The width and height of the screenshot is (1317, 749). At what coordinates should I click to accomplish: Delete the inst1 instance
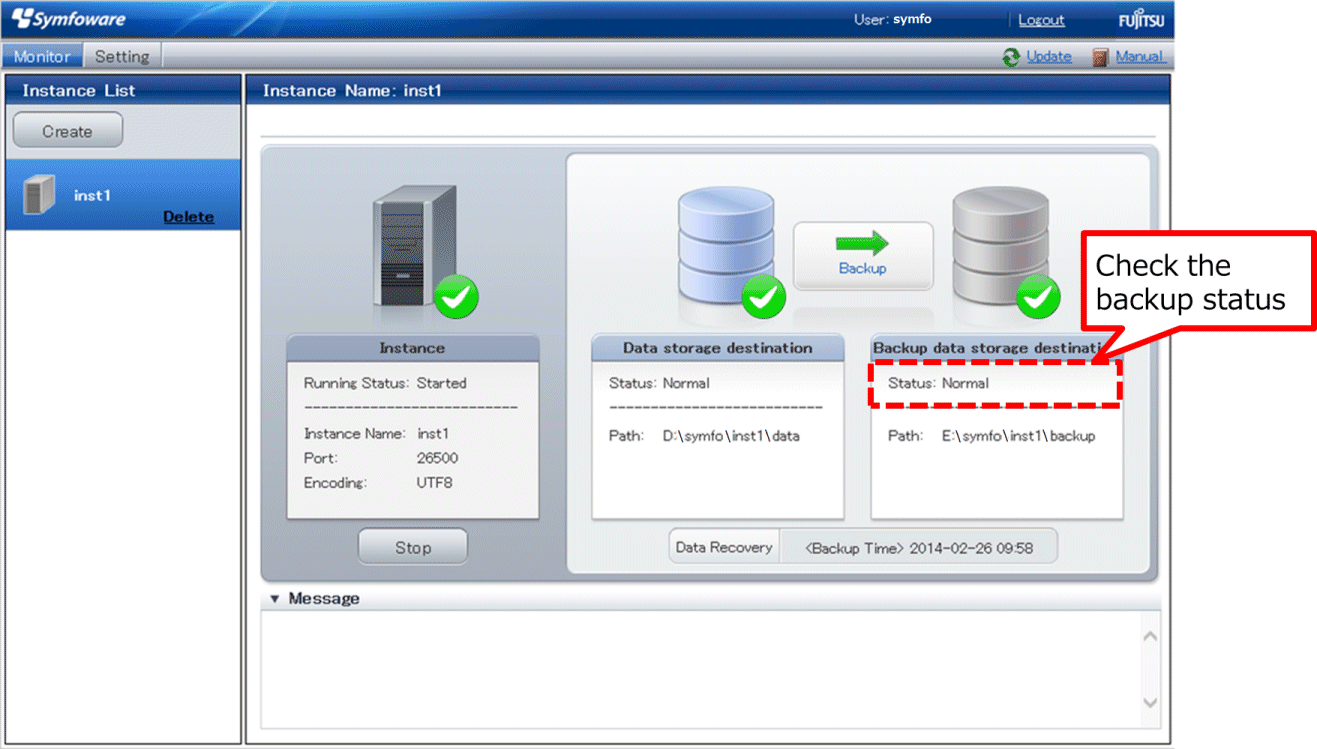(x=188, y=216)
